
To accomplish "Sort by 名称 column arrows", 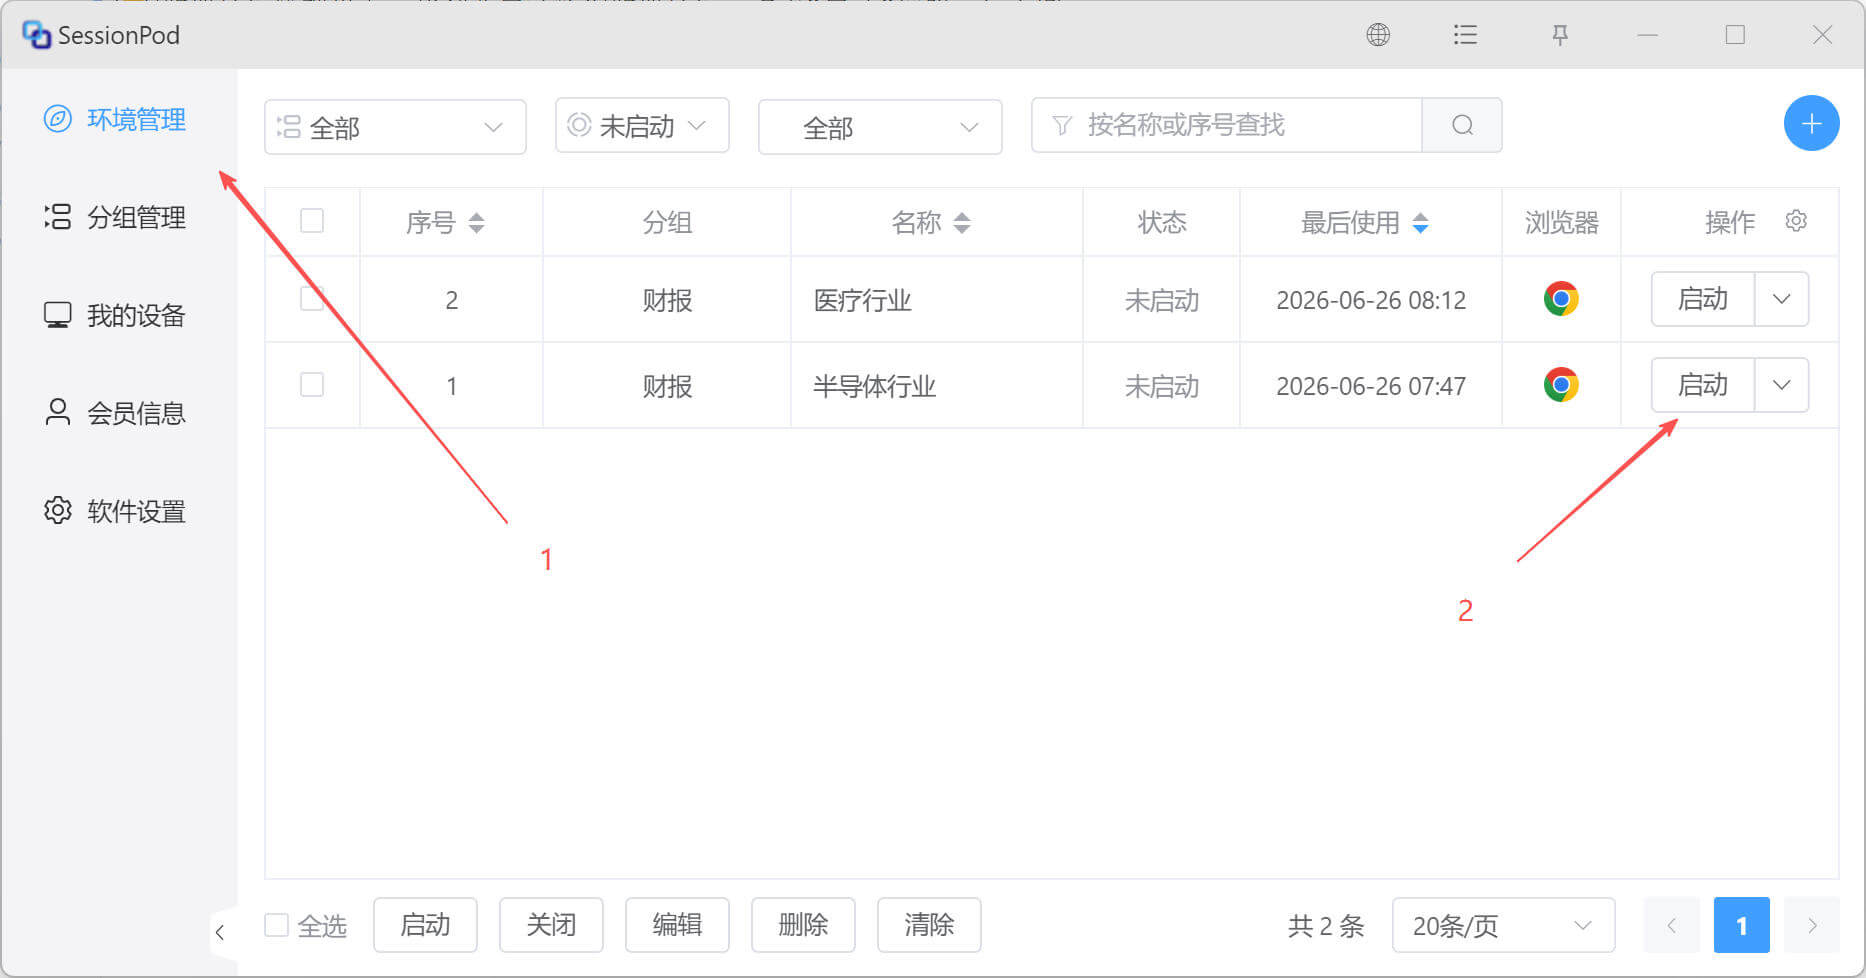I will 962,223.
